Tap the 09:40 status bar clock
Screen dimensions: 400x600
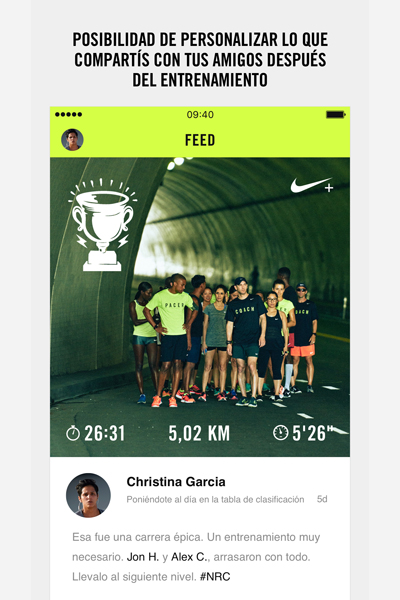200,114
